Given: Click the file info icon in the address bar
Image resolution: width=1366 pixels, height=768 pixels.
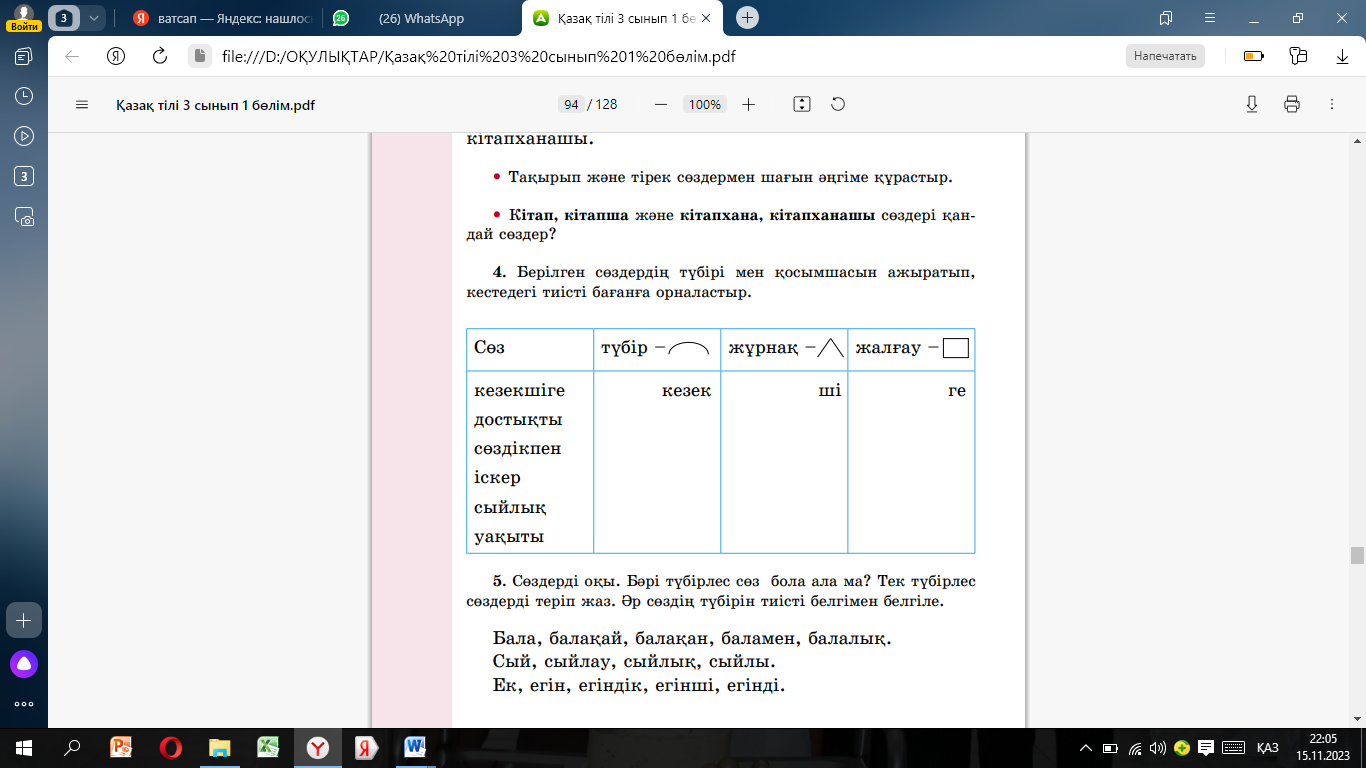Looking at the screenshot, I should [x=199, y=56].
